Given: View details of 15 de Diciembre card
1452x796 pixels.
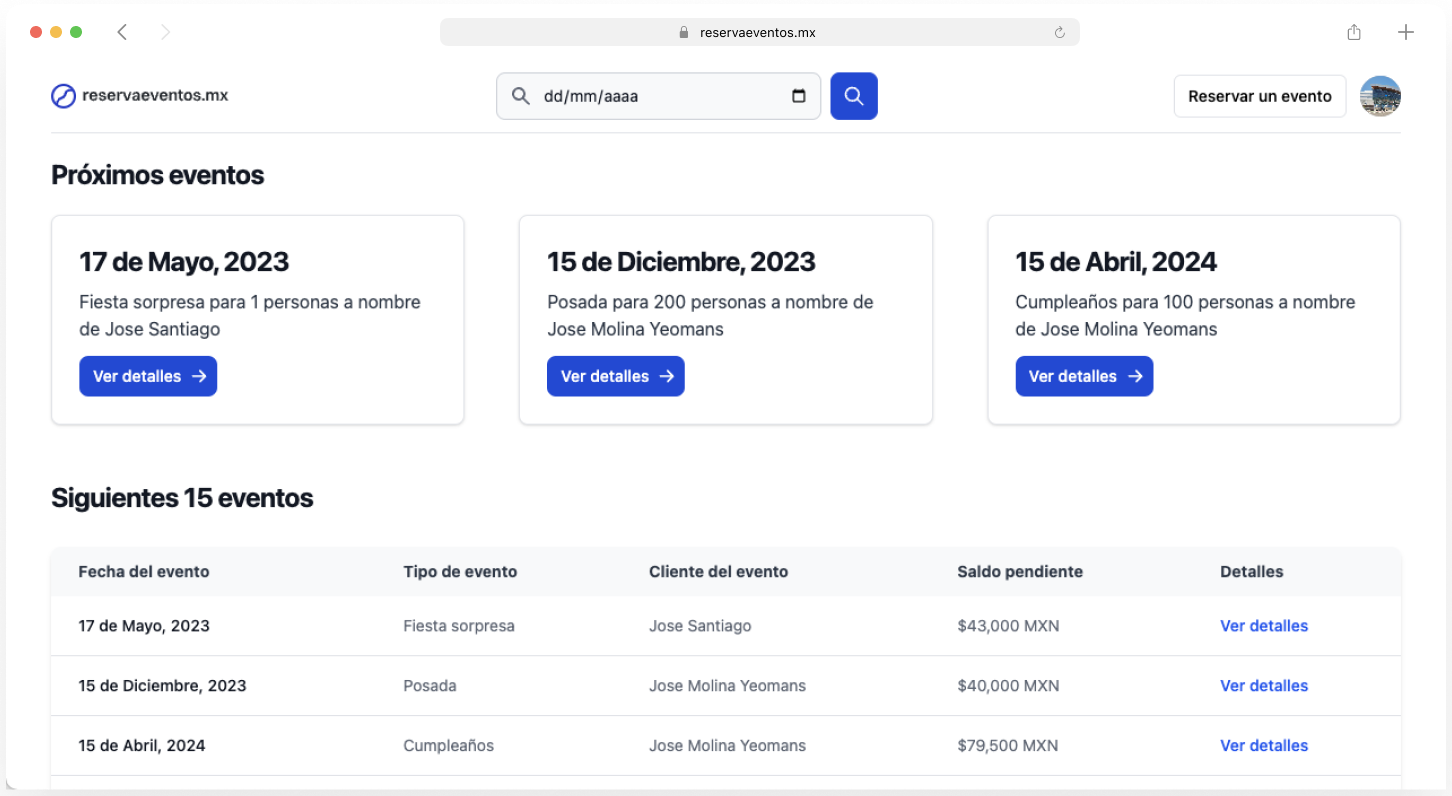Looking at the screenshot, I should (615, 376).
